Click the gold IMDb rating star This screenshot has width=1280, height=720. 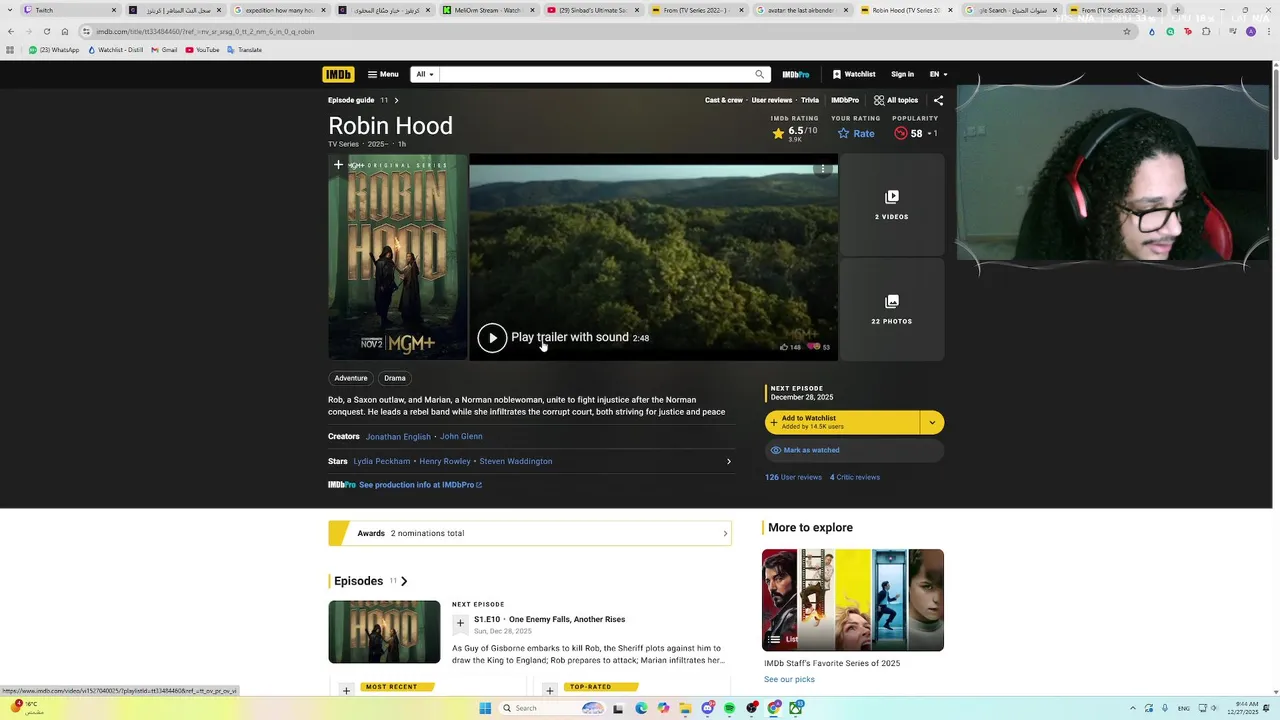click(778, 133)
